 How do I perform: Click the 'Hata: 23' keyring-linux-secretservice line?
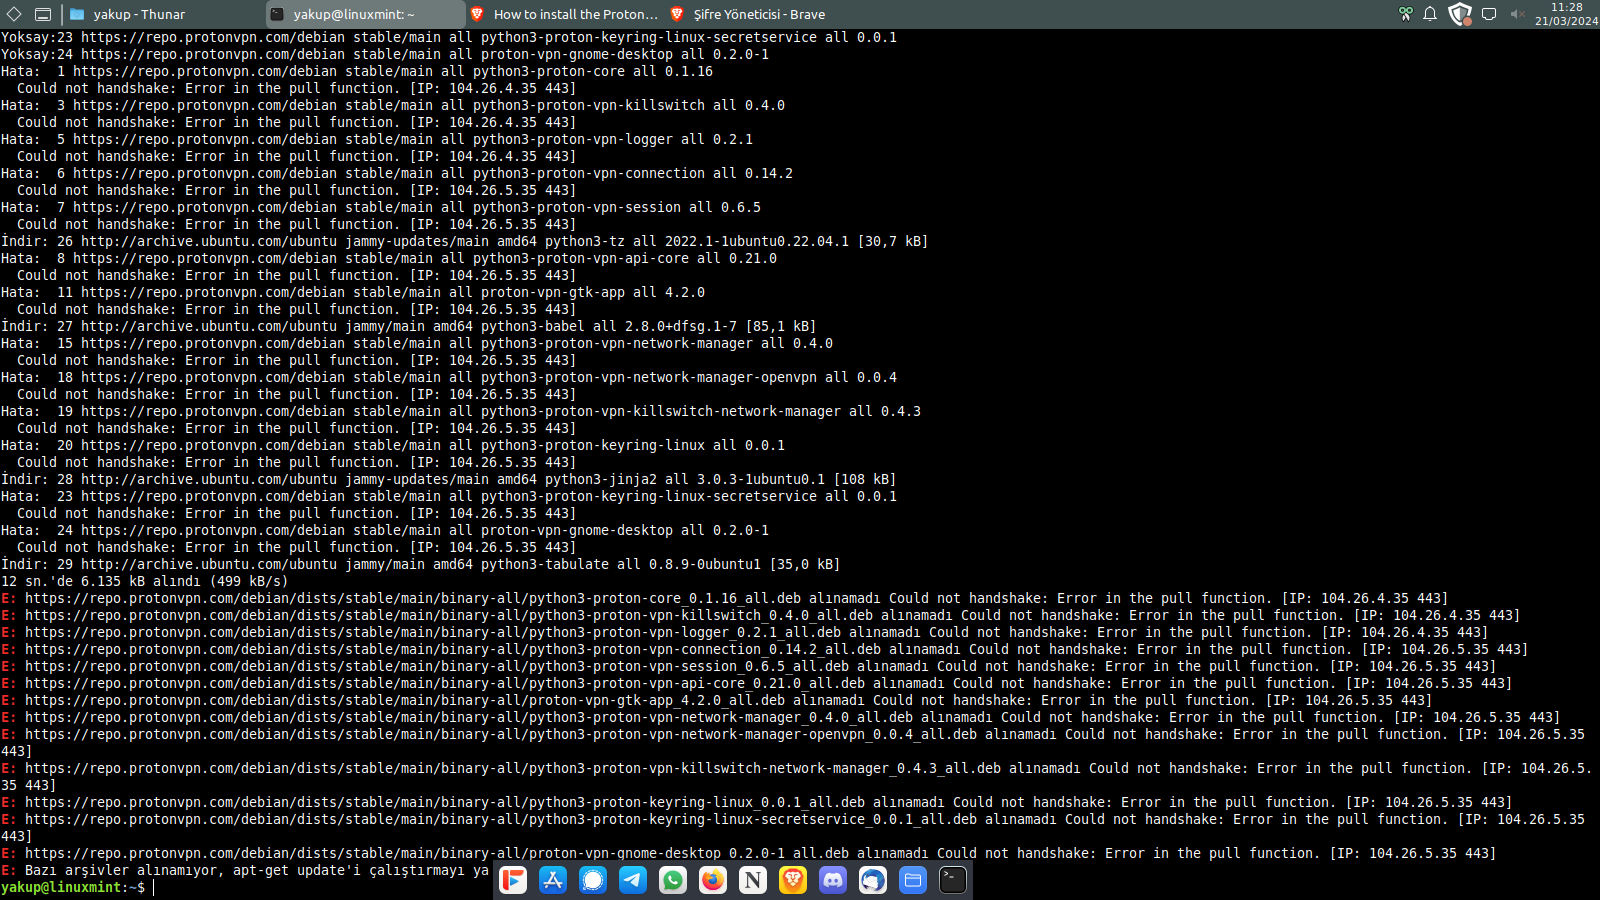tap(449, 496)
